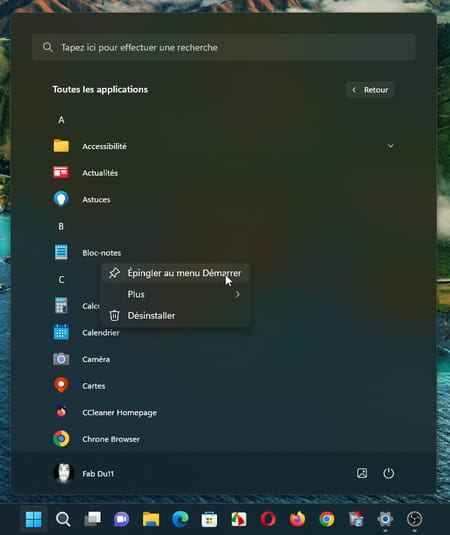Open the Astuces lightbulb icon
Image resolution: width=450 pixels, height=535 pixels.
[x=61, y=199]
